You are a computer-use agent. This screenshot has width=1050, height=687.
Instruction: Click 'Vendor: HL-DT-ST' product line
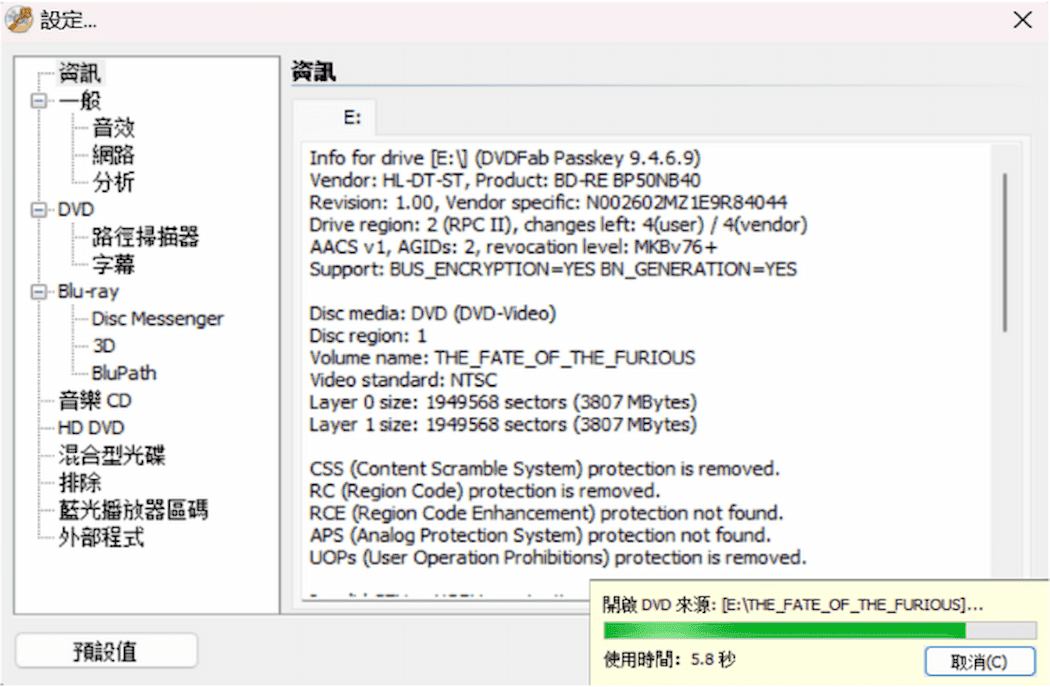[x=505, y=180]
